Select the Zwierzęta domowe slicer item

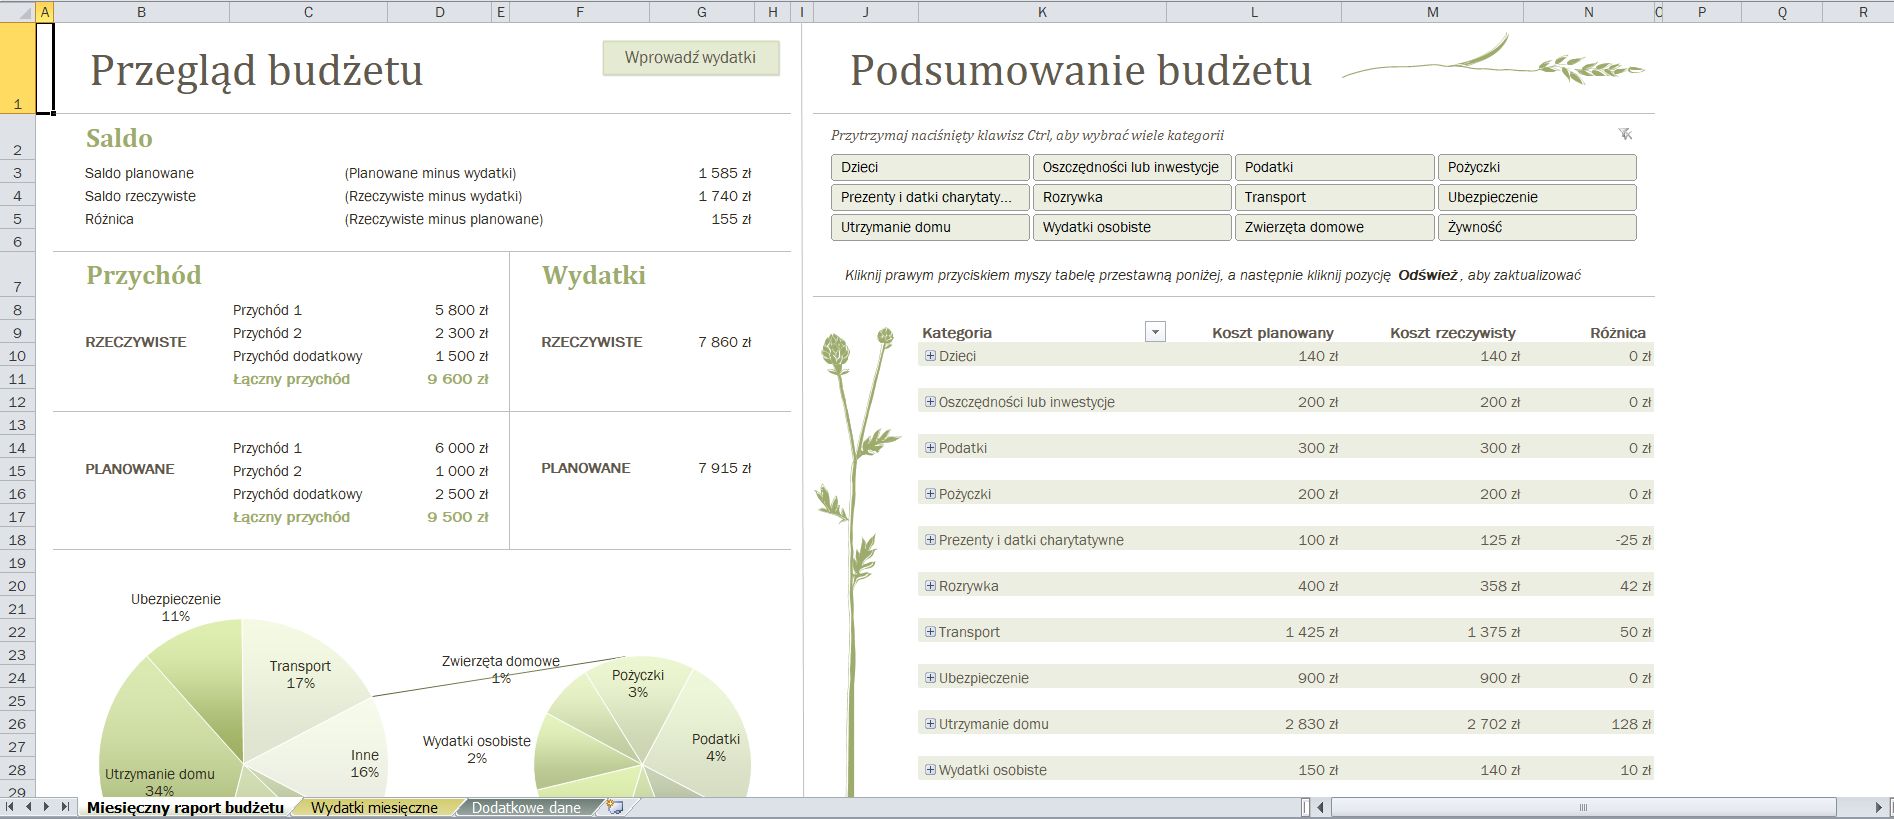click(1334, 227)
